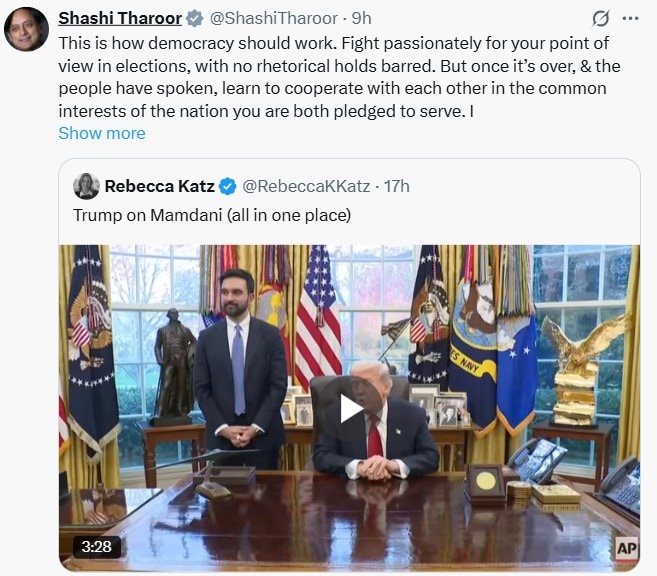Click the verified badge beside Rebecca Katz

point(228,186)
